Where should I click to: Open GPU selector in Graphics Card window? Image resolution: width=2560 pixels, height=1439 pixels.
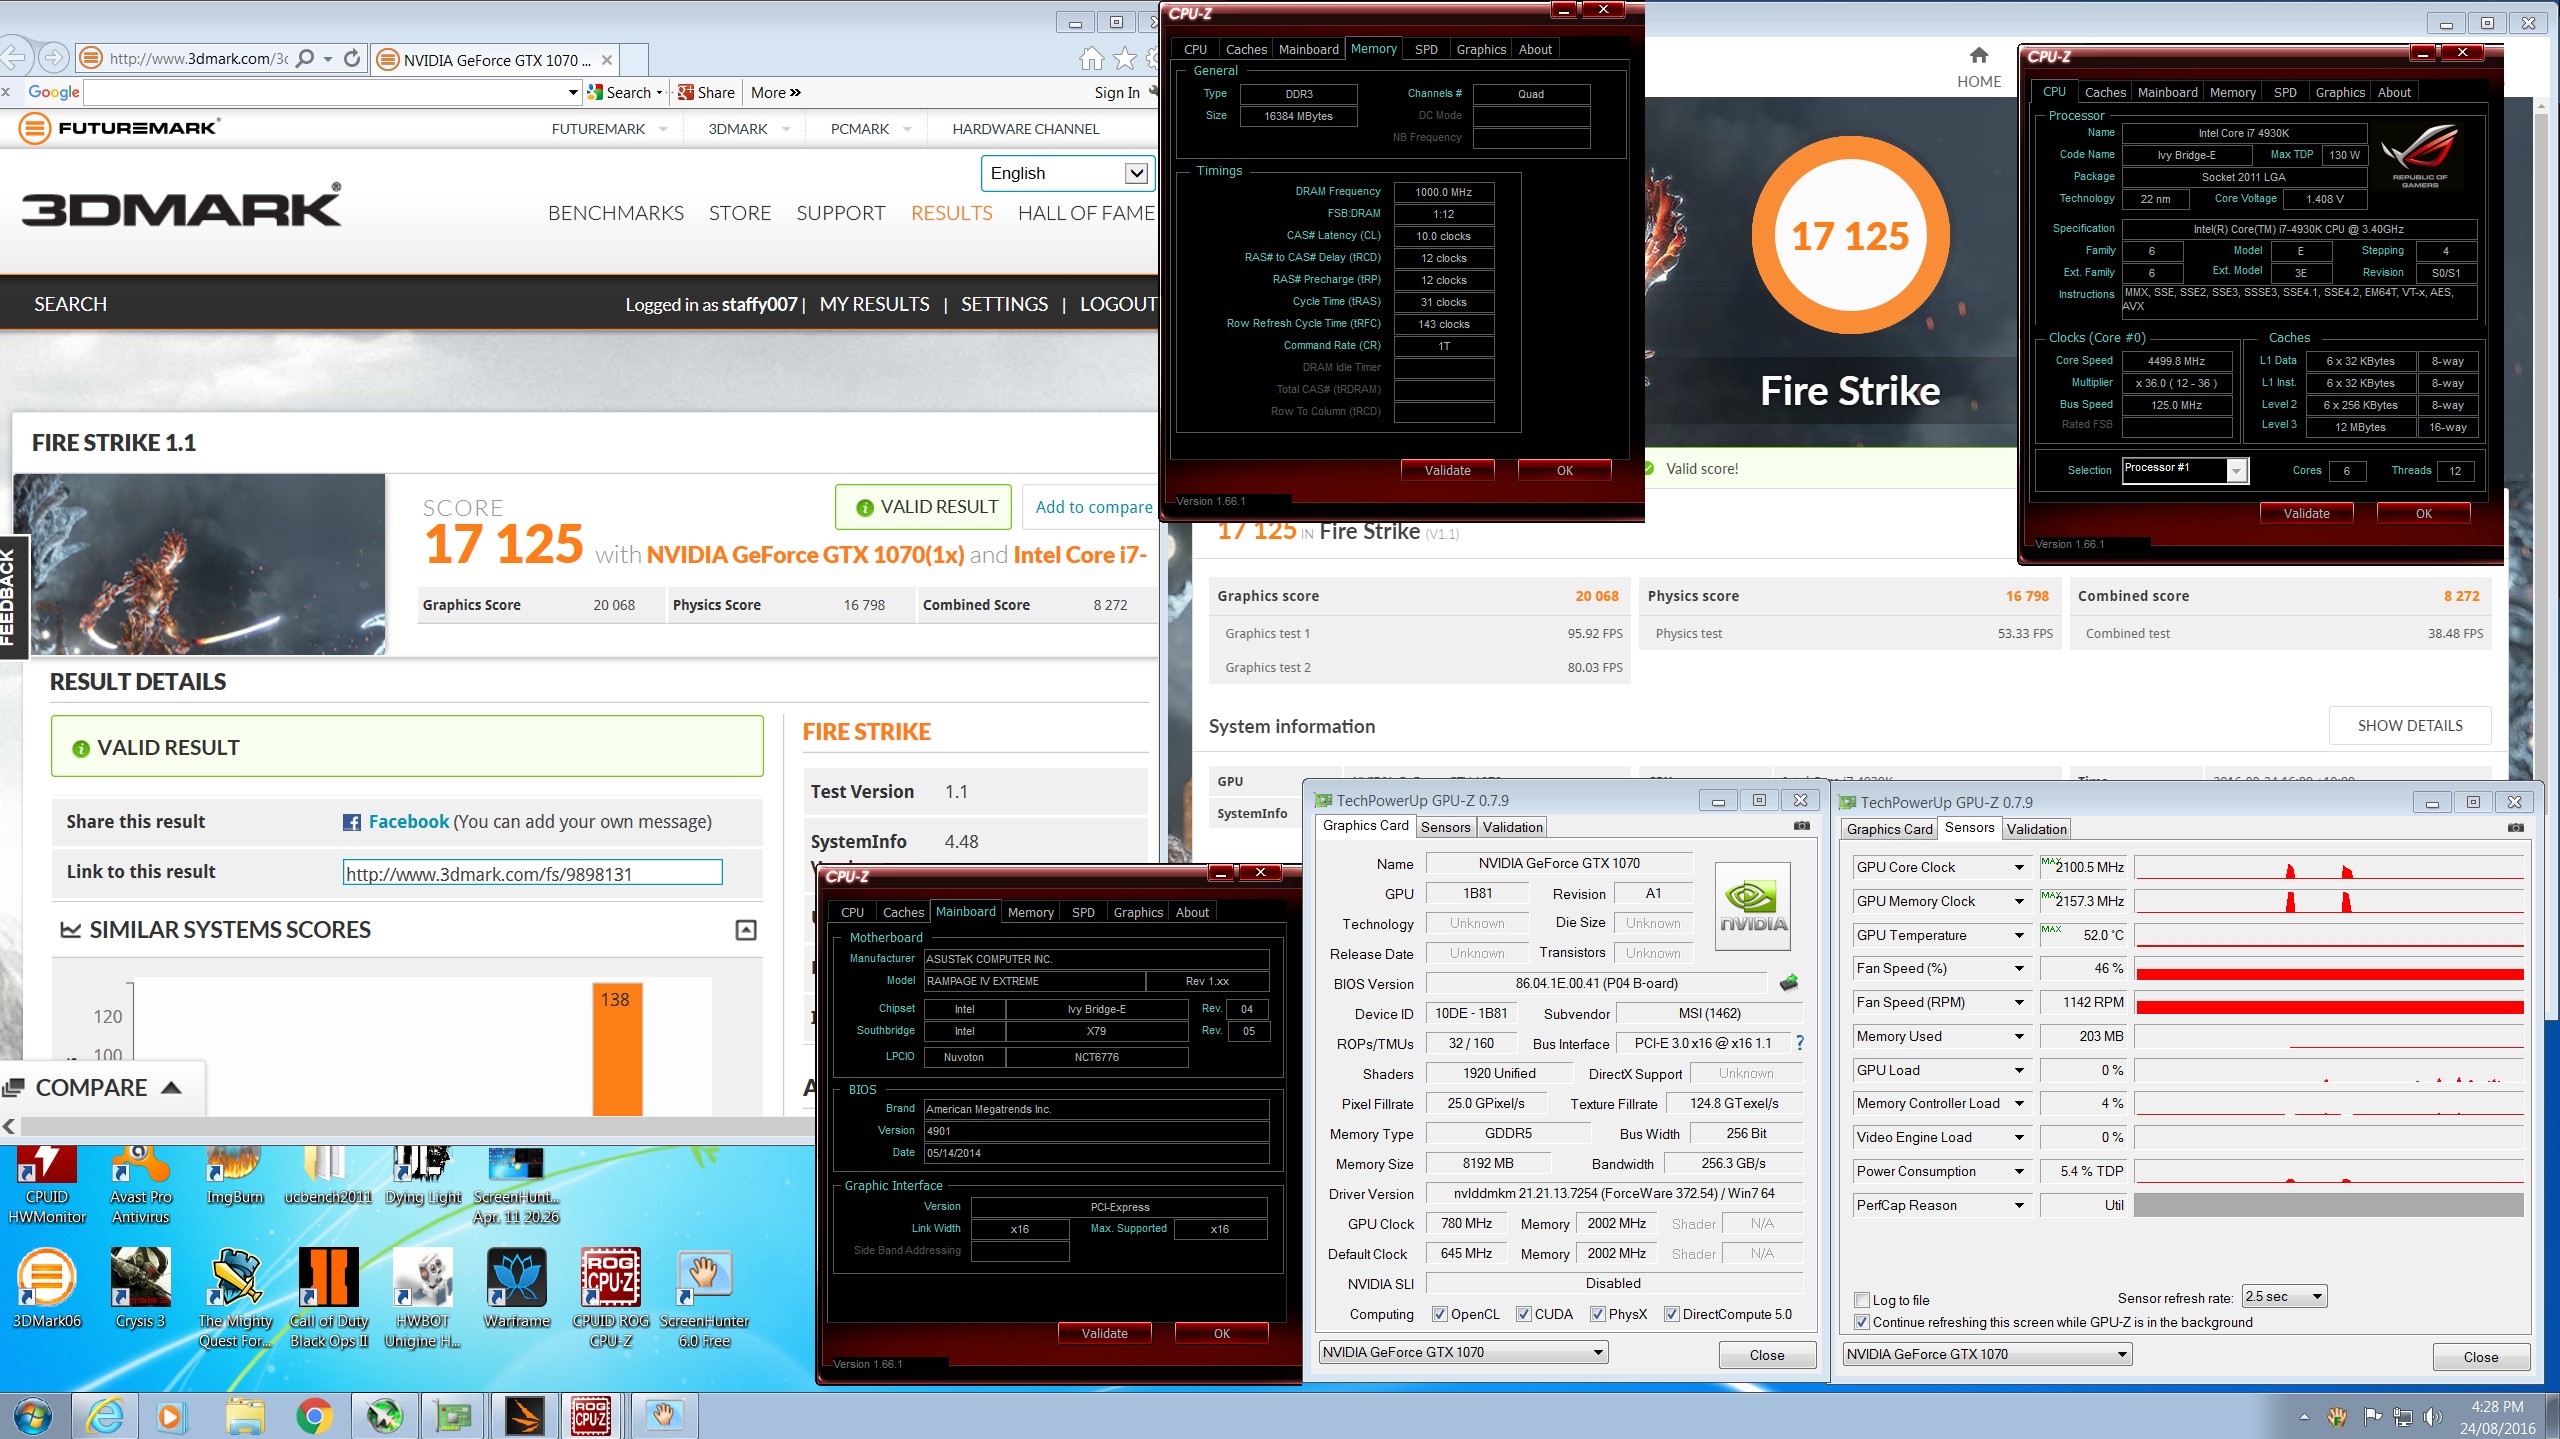tap(1463, 1352)
